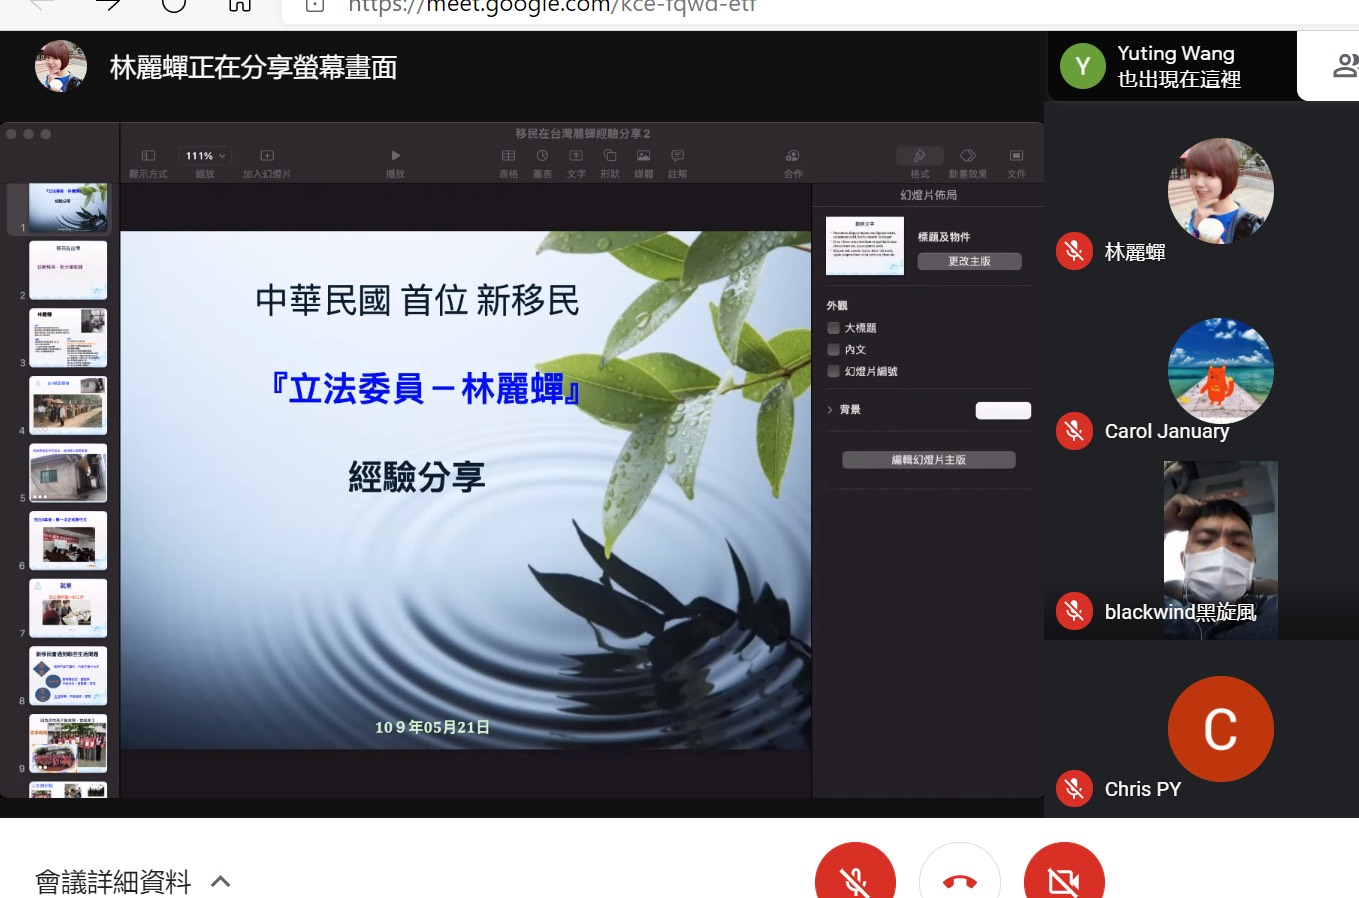Image resolution: width=1359 pixels, height=898 pixels.
Task: Click the Table (表格) toolbar icon
Action: 508,156
